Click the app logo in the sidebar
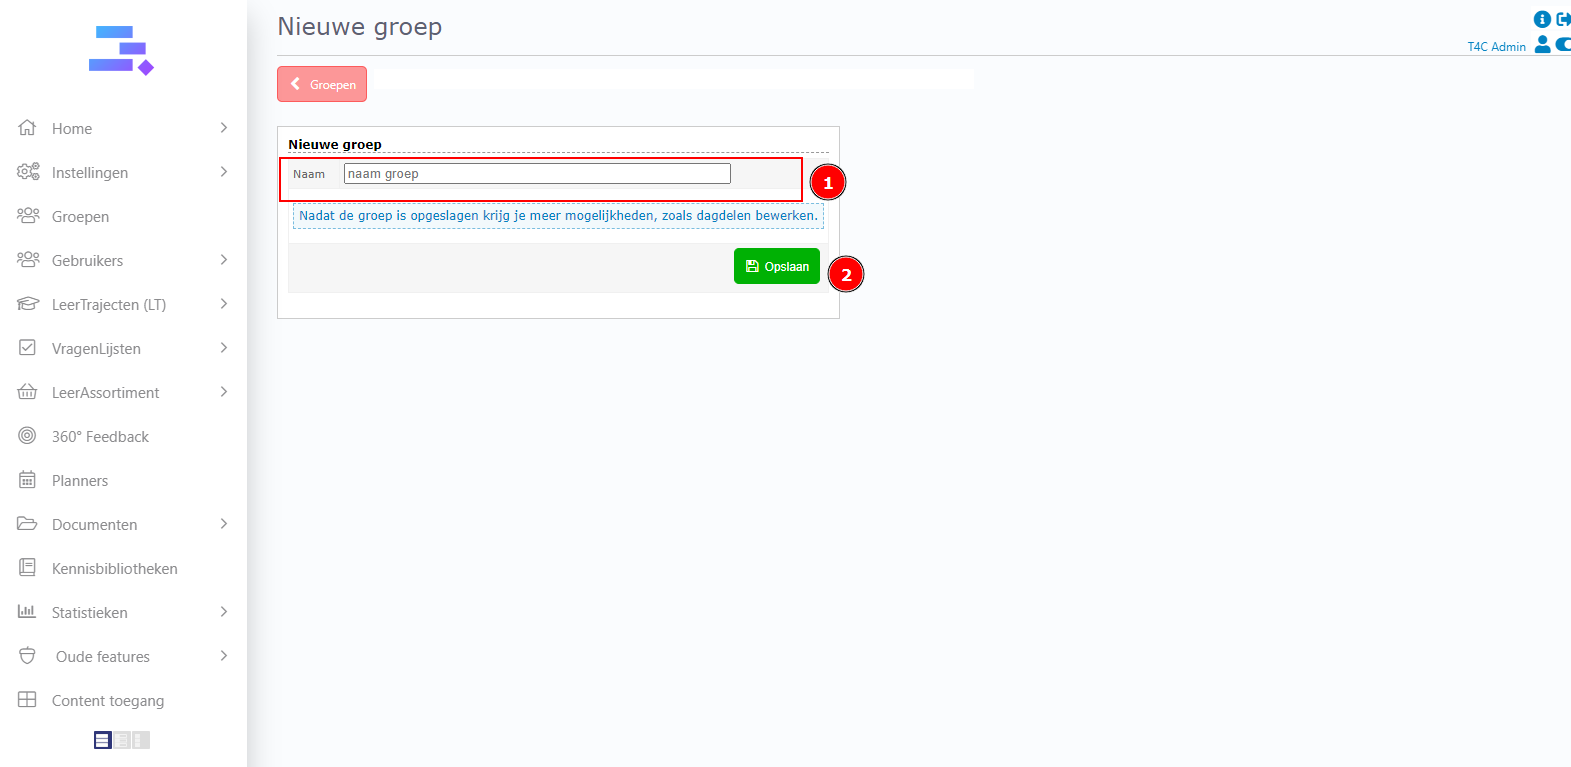This screenshot has width=1571, height=767. click(x=121, y=51)
